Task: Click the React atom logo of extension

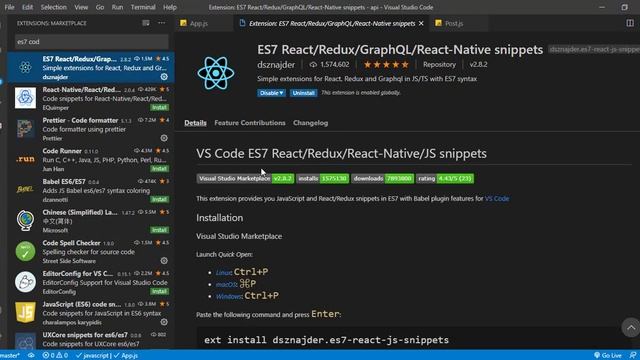Action: [216, 73]
